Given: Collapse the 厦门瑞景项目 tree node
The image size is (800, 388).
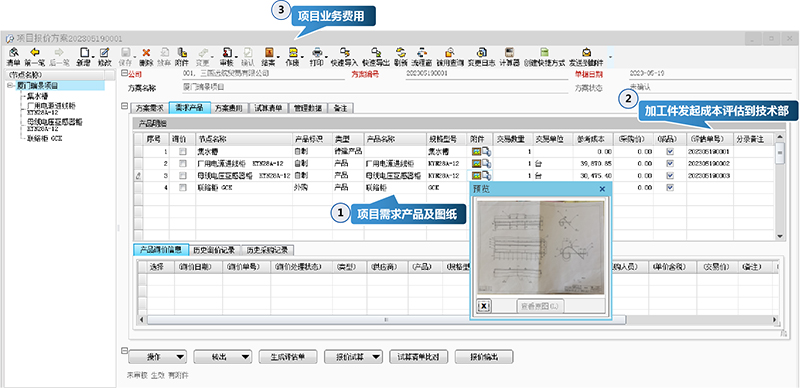Looking at the screenshot, I should [10, 86].
